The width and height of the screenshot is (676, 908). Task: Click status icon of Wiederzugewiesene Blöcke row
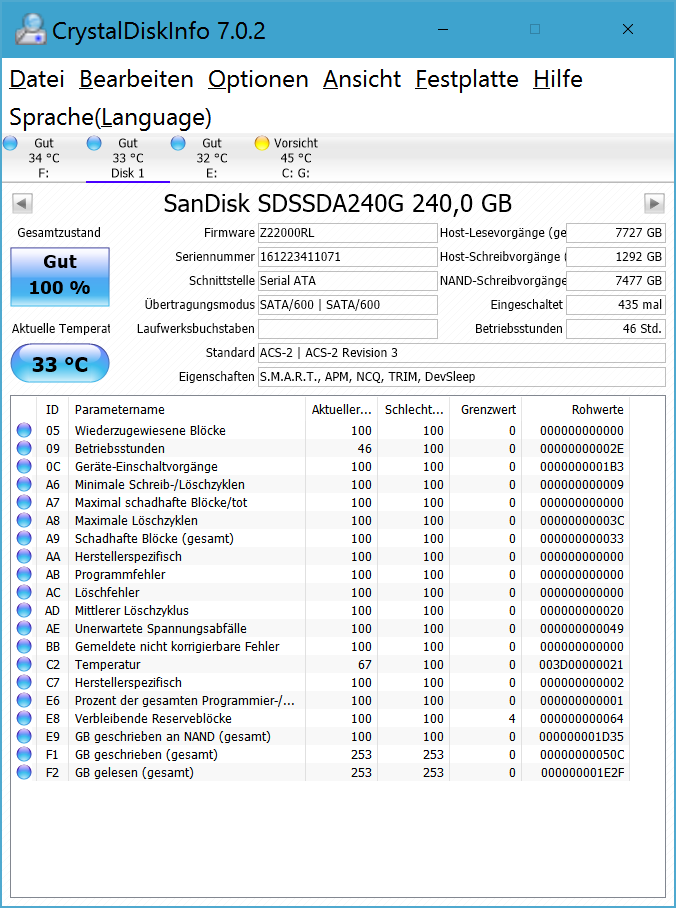coord(24,430)
